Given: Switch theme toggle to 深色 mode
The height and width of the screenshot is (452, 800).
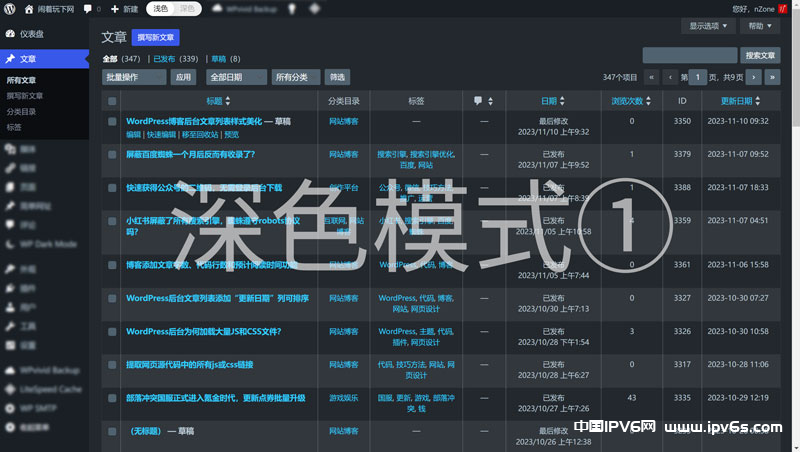Looking at the screenshot, I should [187, 9].
